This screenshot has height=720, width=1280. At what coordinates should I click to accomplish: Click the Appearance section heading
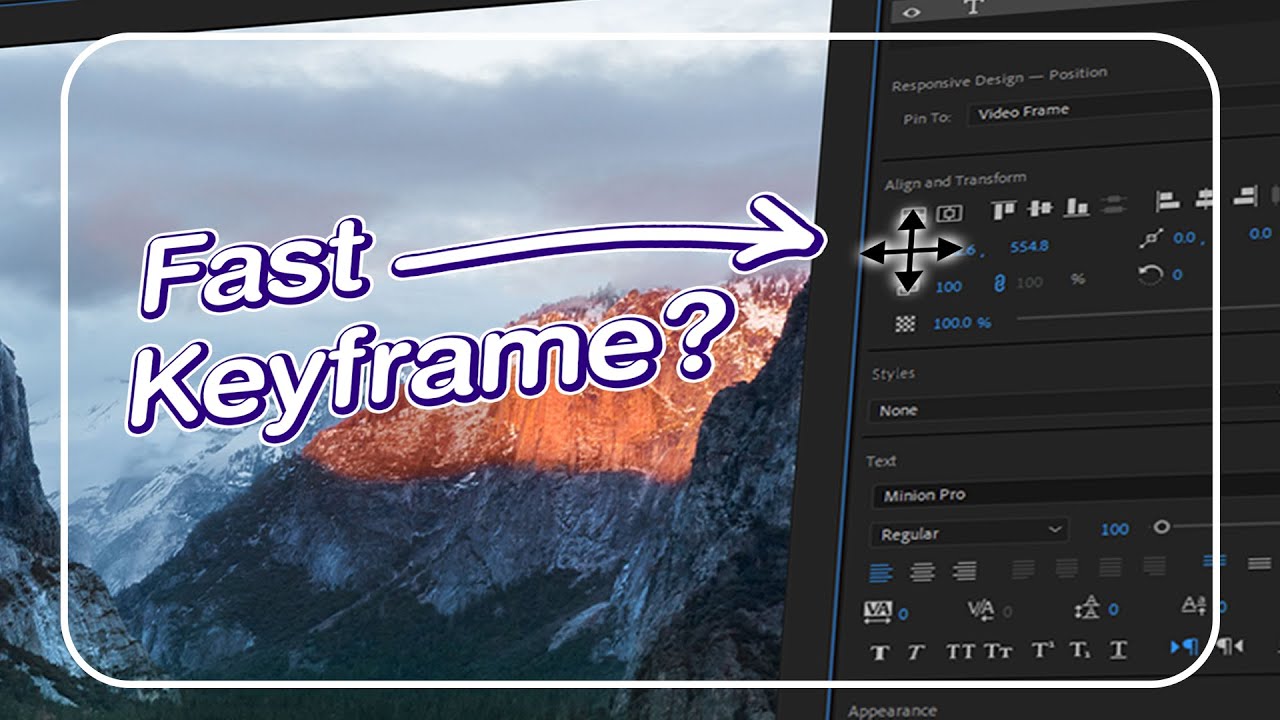(892, 710)
